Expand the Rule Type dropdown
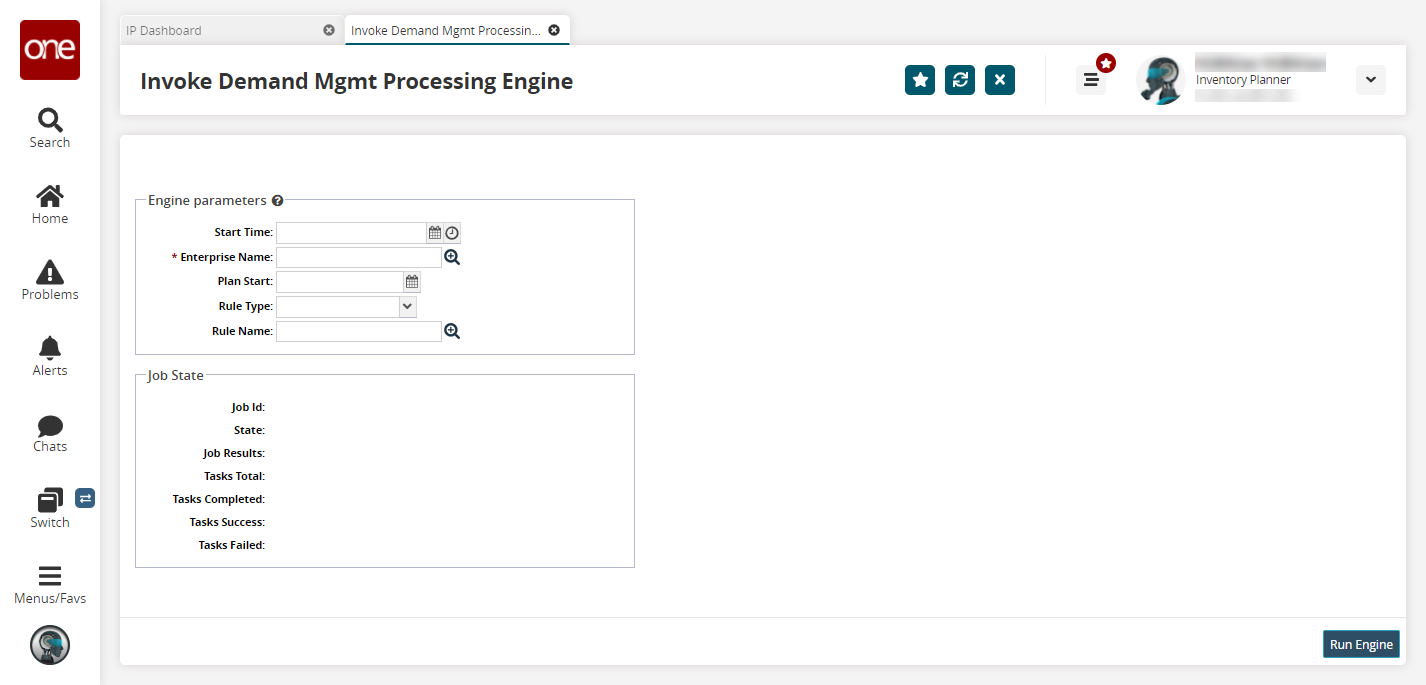The image size is (1426, 685). coord(407,307)
